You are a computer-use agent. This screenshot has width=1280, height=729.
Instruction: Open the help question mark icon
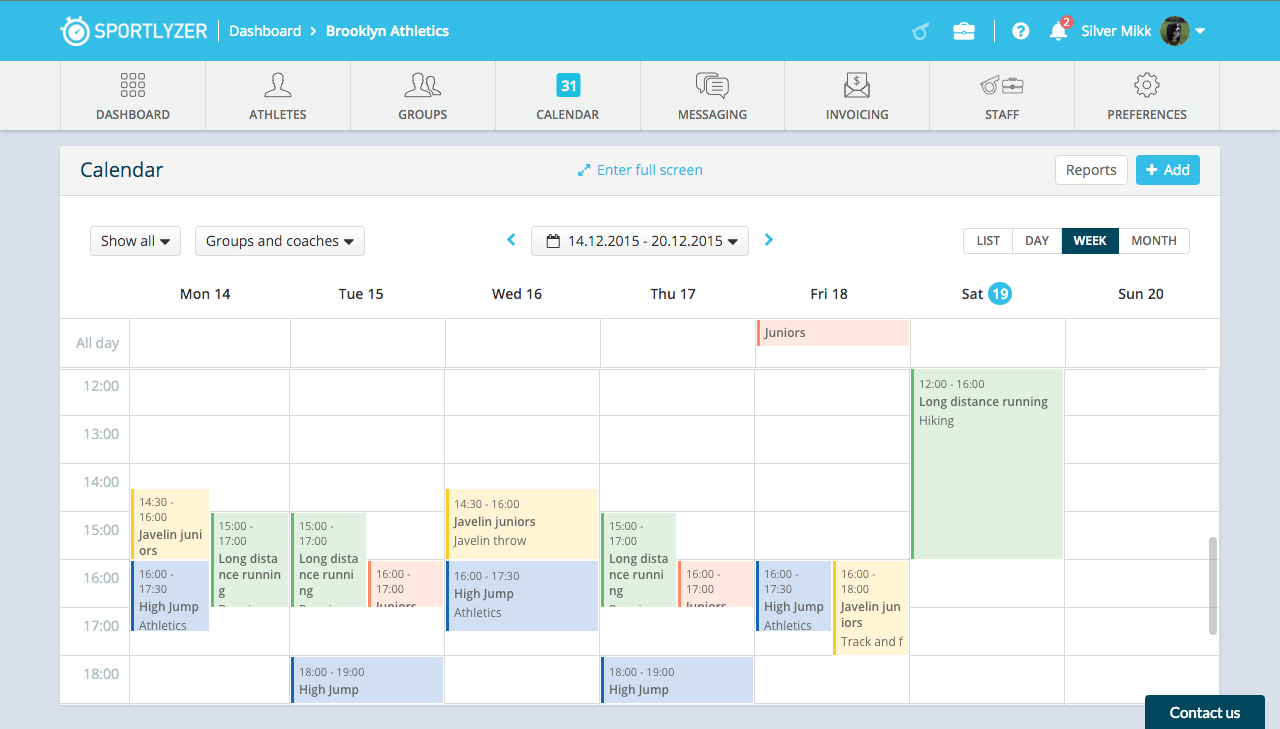point(1020,31)
